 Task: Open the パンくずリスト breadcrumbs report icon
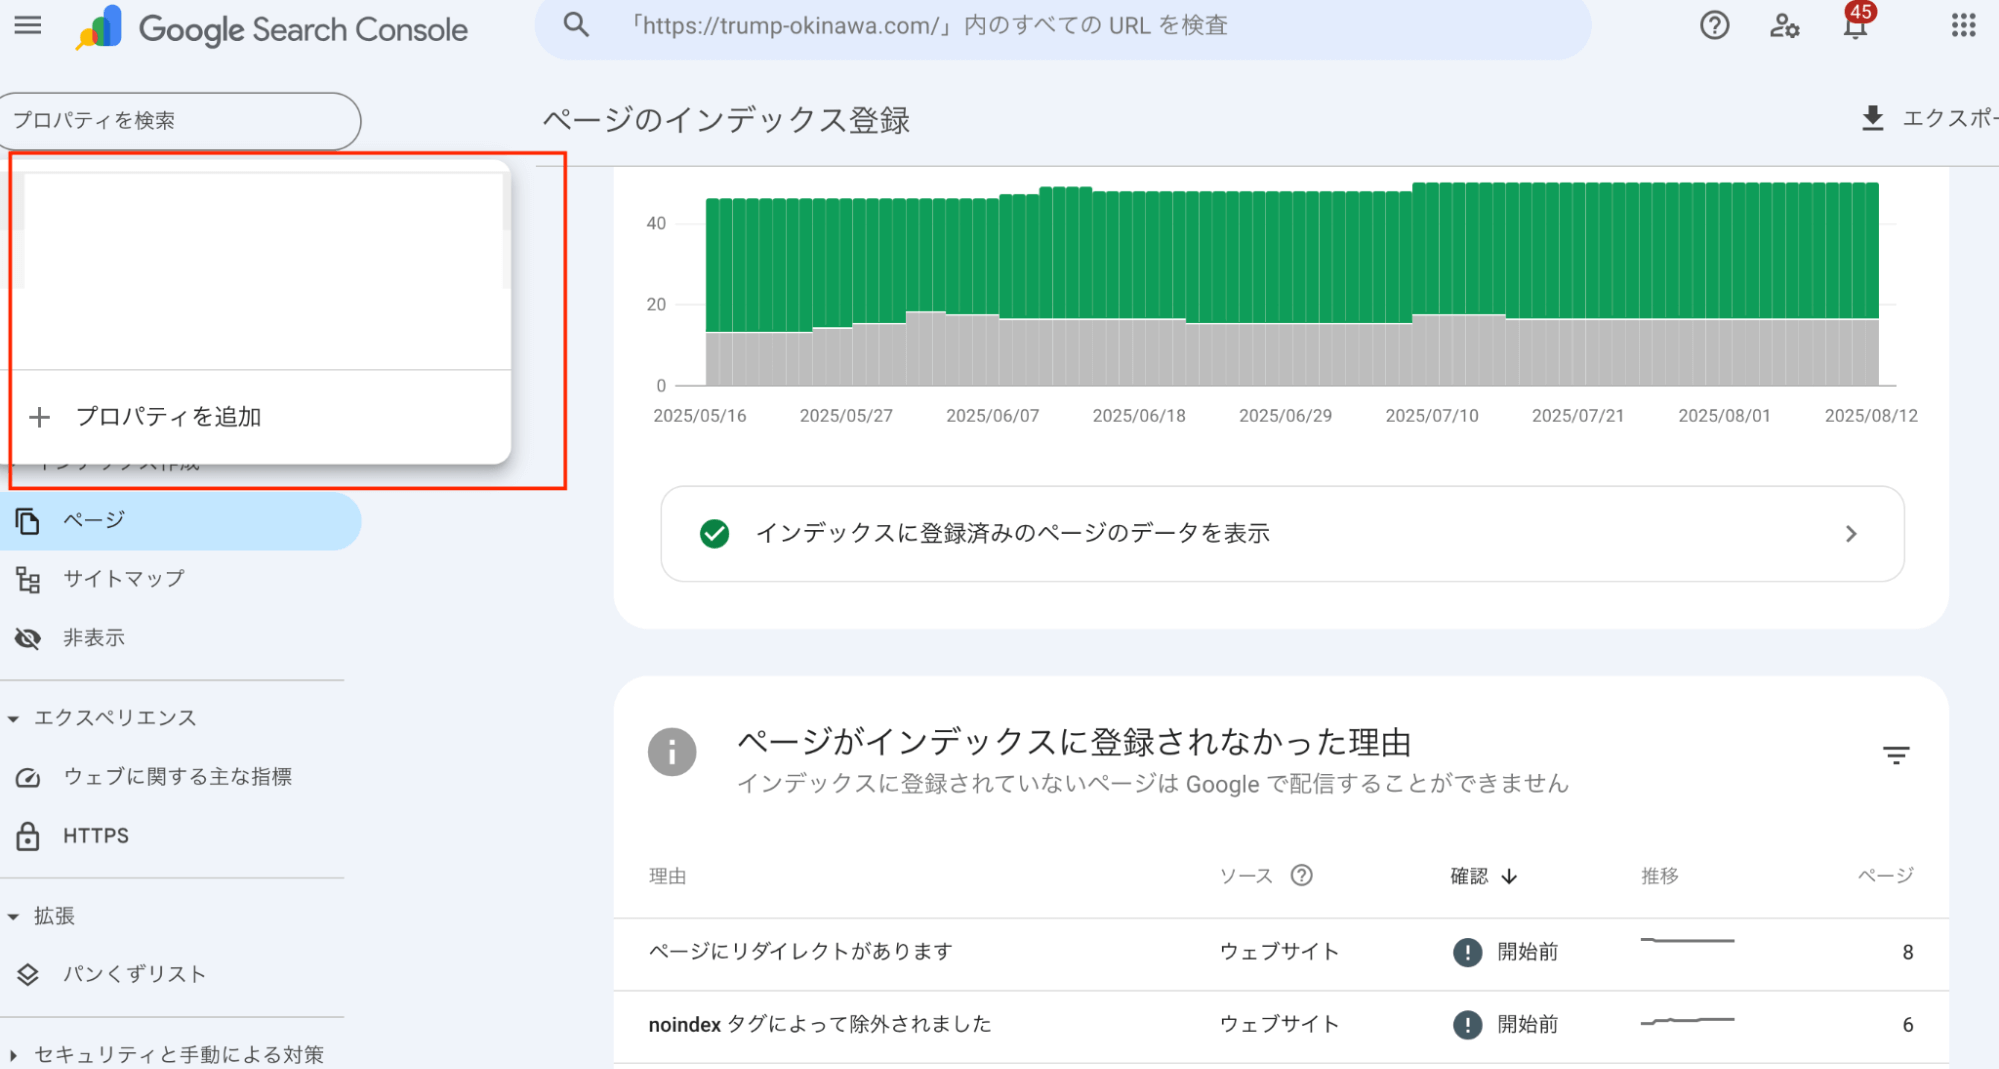[x=27, y=973]
